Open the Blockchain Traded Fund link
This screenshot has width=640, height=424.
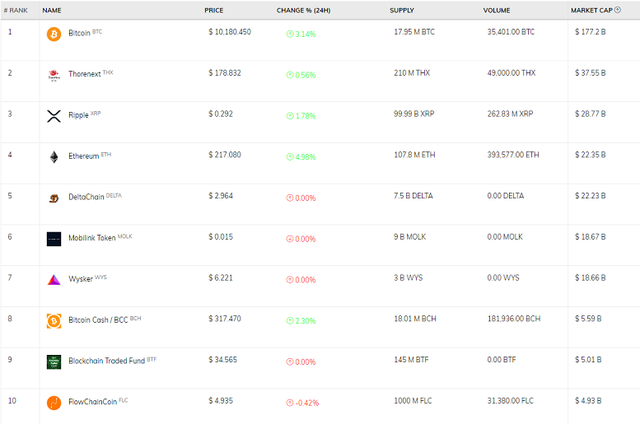pos(107,361)
